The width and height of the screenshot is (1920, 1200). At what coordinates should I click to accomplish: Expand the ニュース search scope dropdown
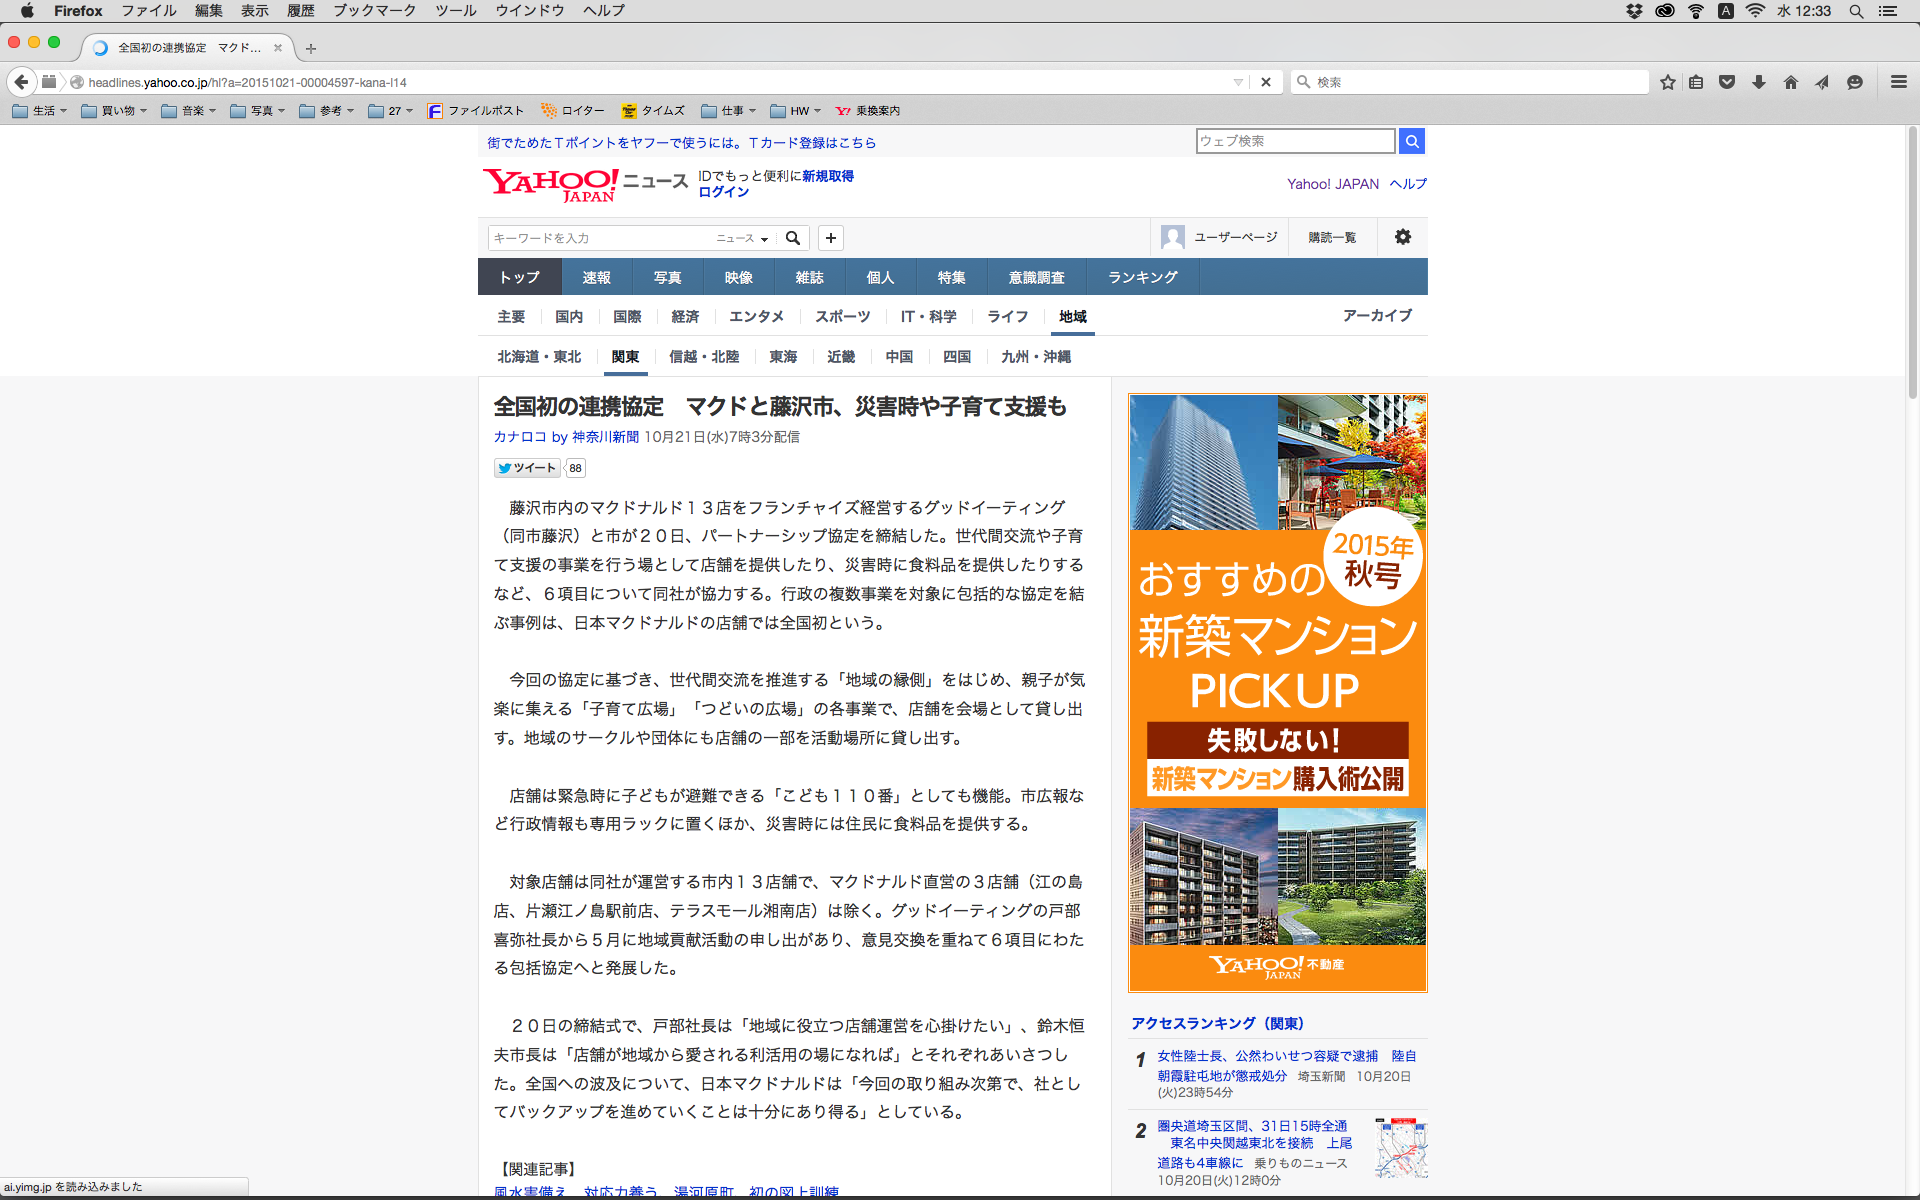click(x=742, y=238)
